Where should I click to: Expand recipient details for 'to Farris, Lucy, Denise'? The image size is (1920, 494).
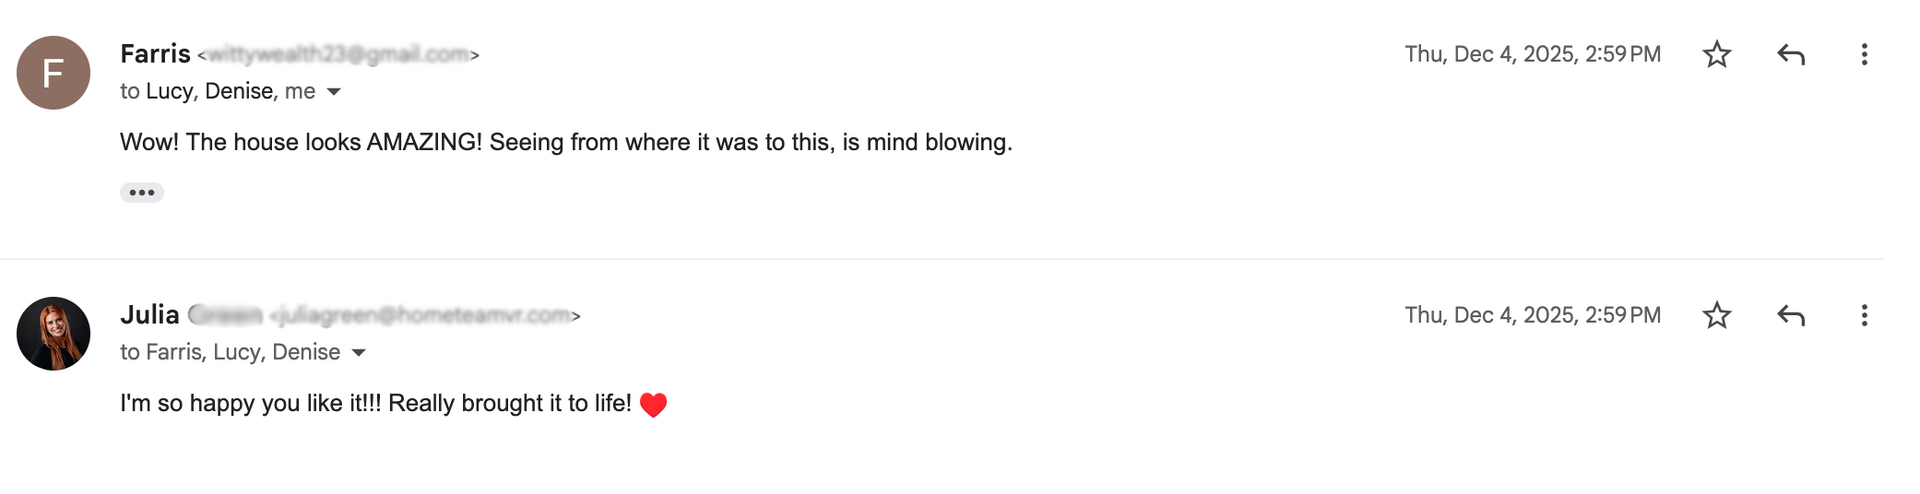point(359,353)
